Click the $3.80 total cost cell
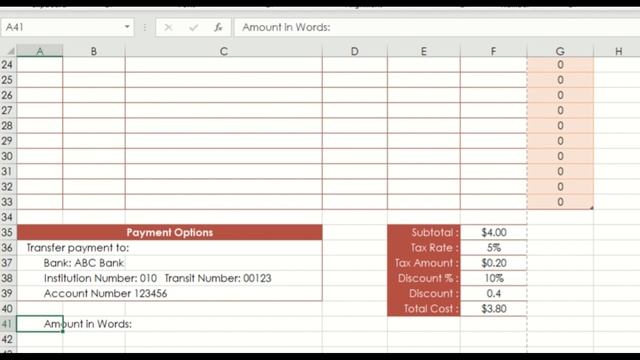 pyautogui.click(x=493, y=309)
